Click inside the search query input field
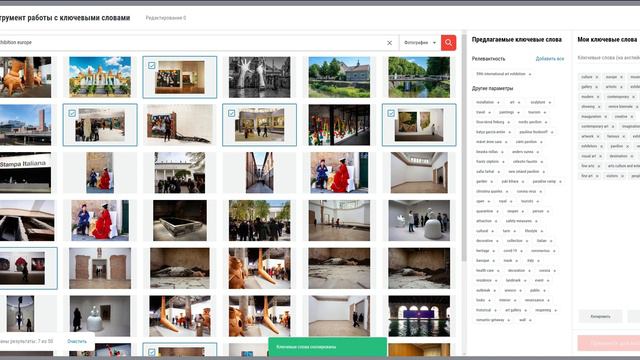The height and width of the screenshot is (360, 640). 192,42
